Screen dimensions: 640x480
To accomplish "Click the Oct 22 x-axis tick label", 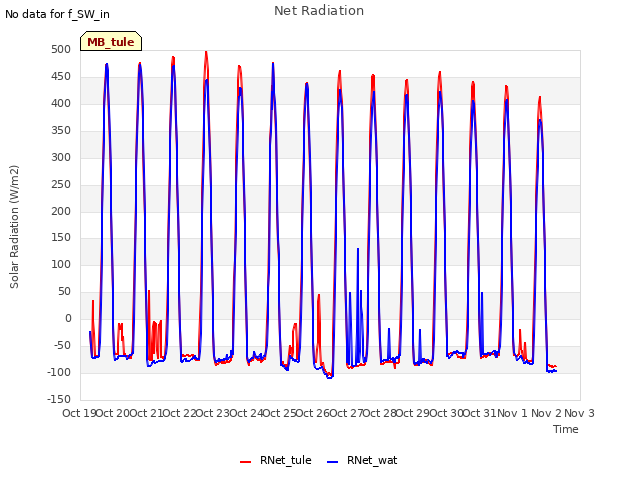I will coord(179,413).
